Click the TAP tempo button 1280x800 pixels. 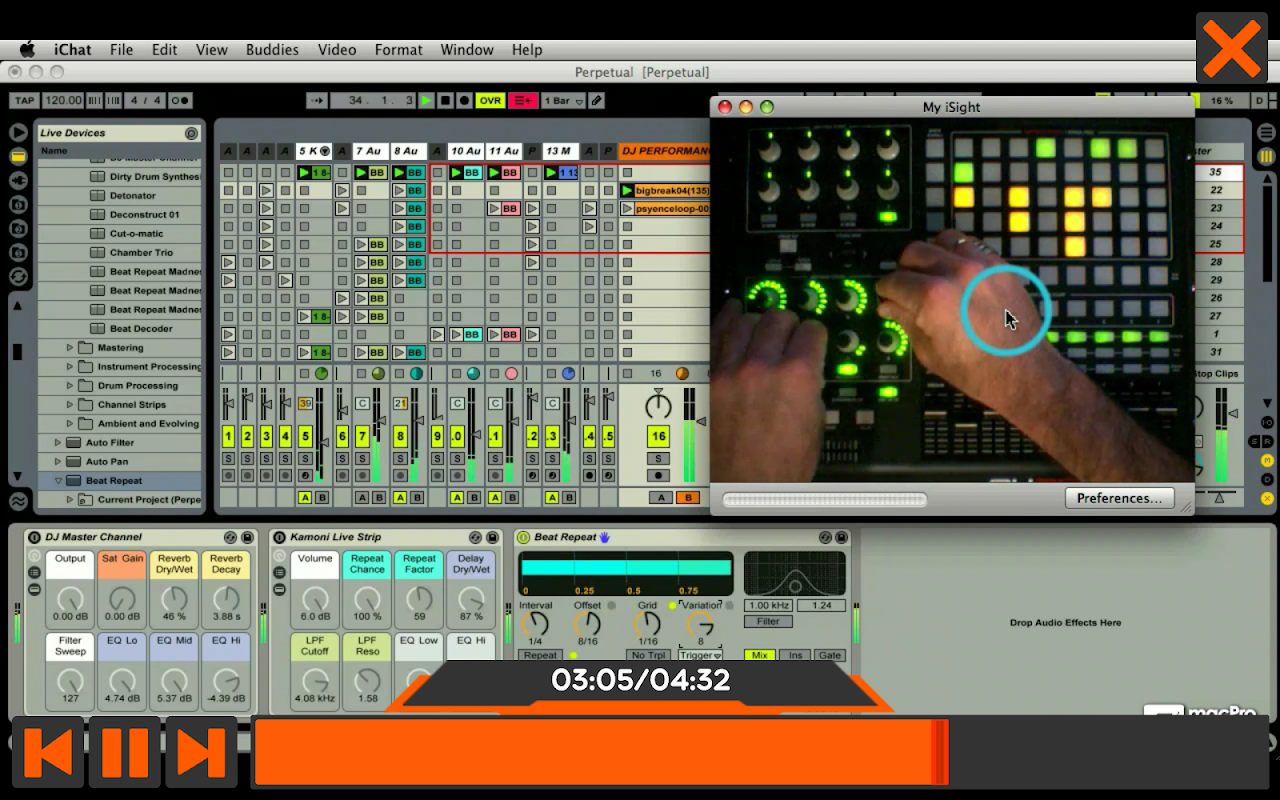[x=24, y=101]
